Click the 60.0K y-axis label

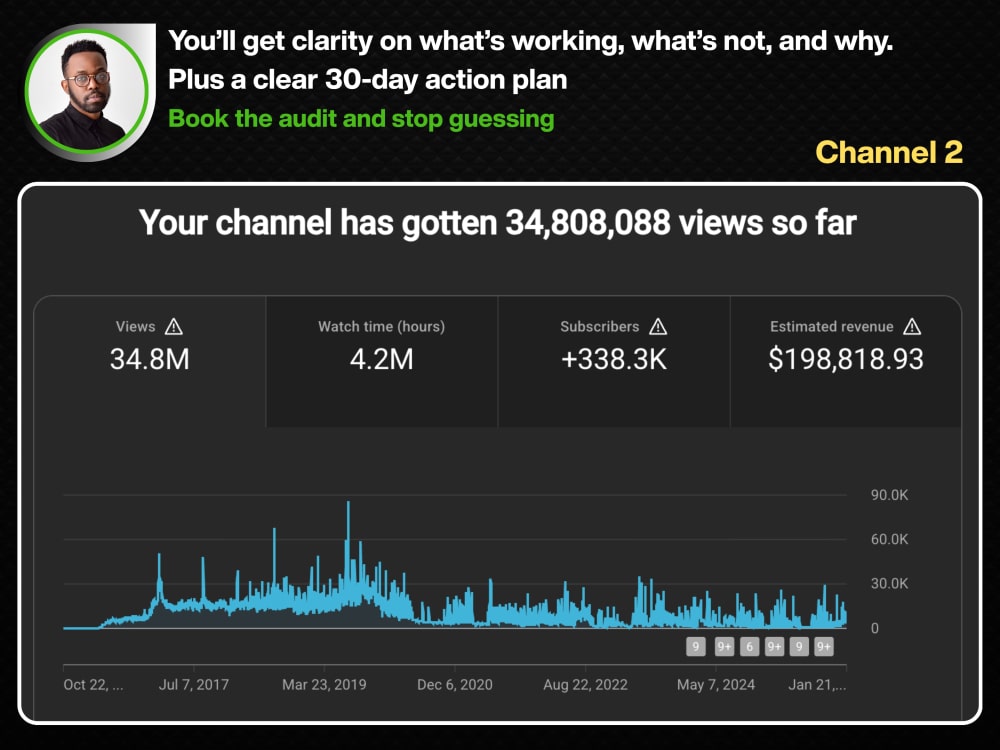[890, 540]
